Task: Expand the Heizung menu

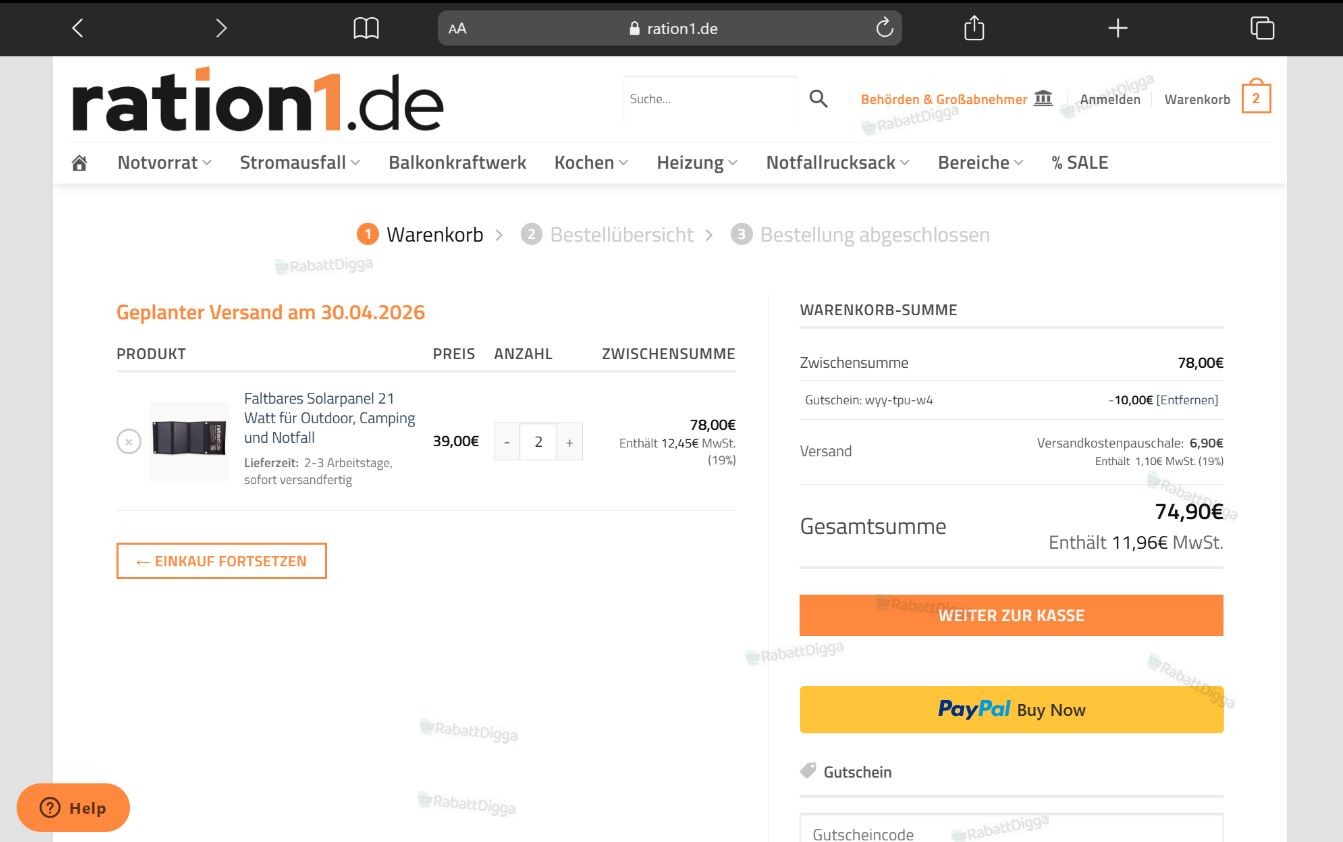Action: coord(697,163)
